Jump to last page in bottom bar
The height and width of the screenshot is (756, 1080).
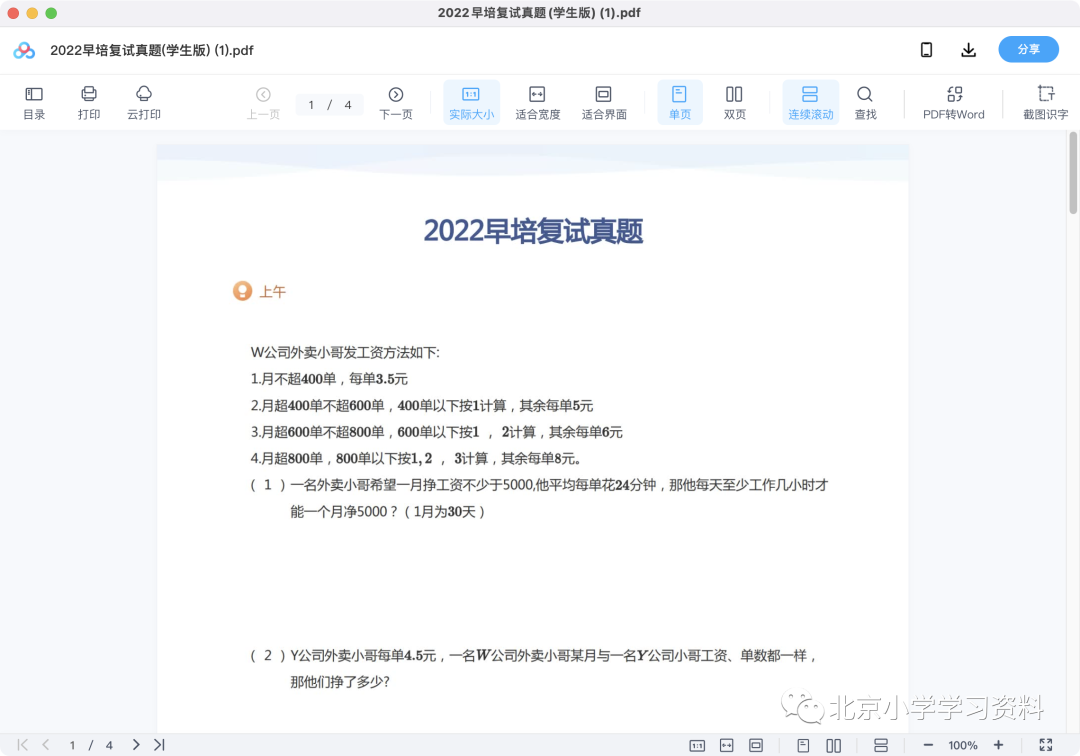click(x=159, y=744)
